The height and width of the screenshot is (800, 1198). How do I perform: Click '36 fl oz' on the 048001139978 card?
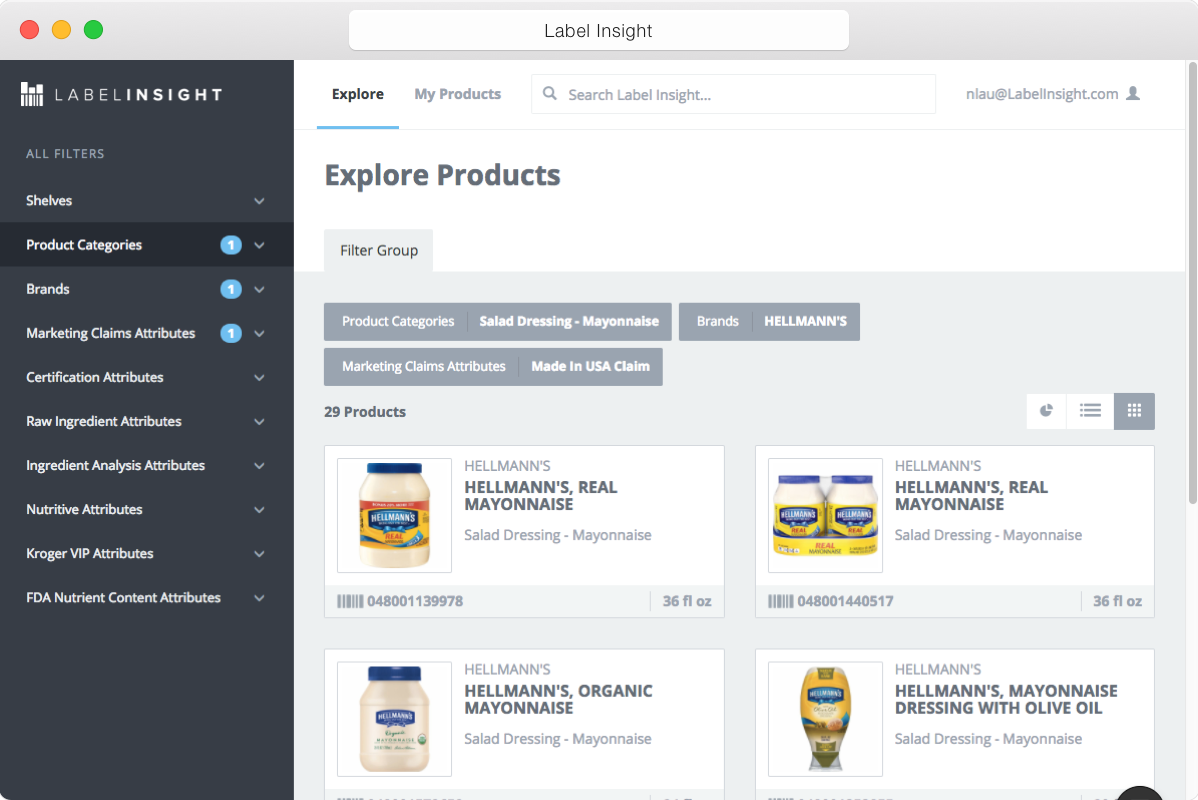click(687, 601)
